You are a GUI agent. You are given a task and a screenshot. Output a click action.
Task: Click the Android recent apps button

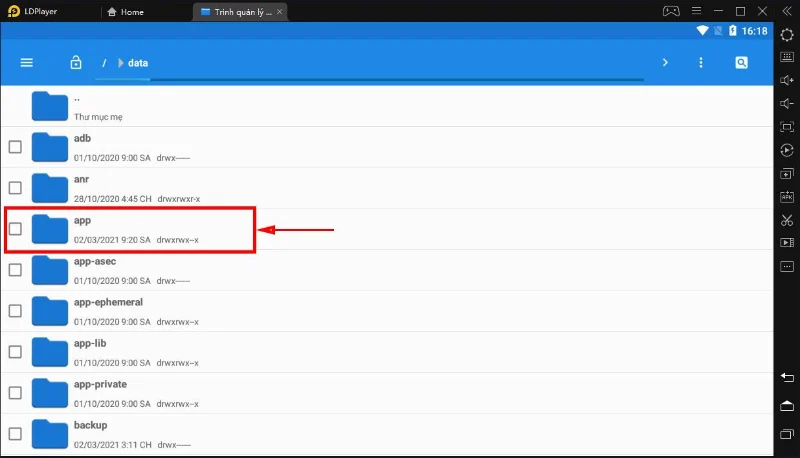coord(787,435)
